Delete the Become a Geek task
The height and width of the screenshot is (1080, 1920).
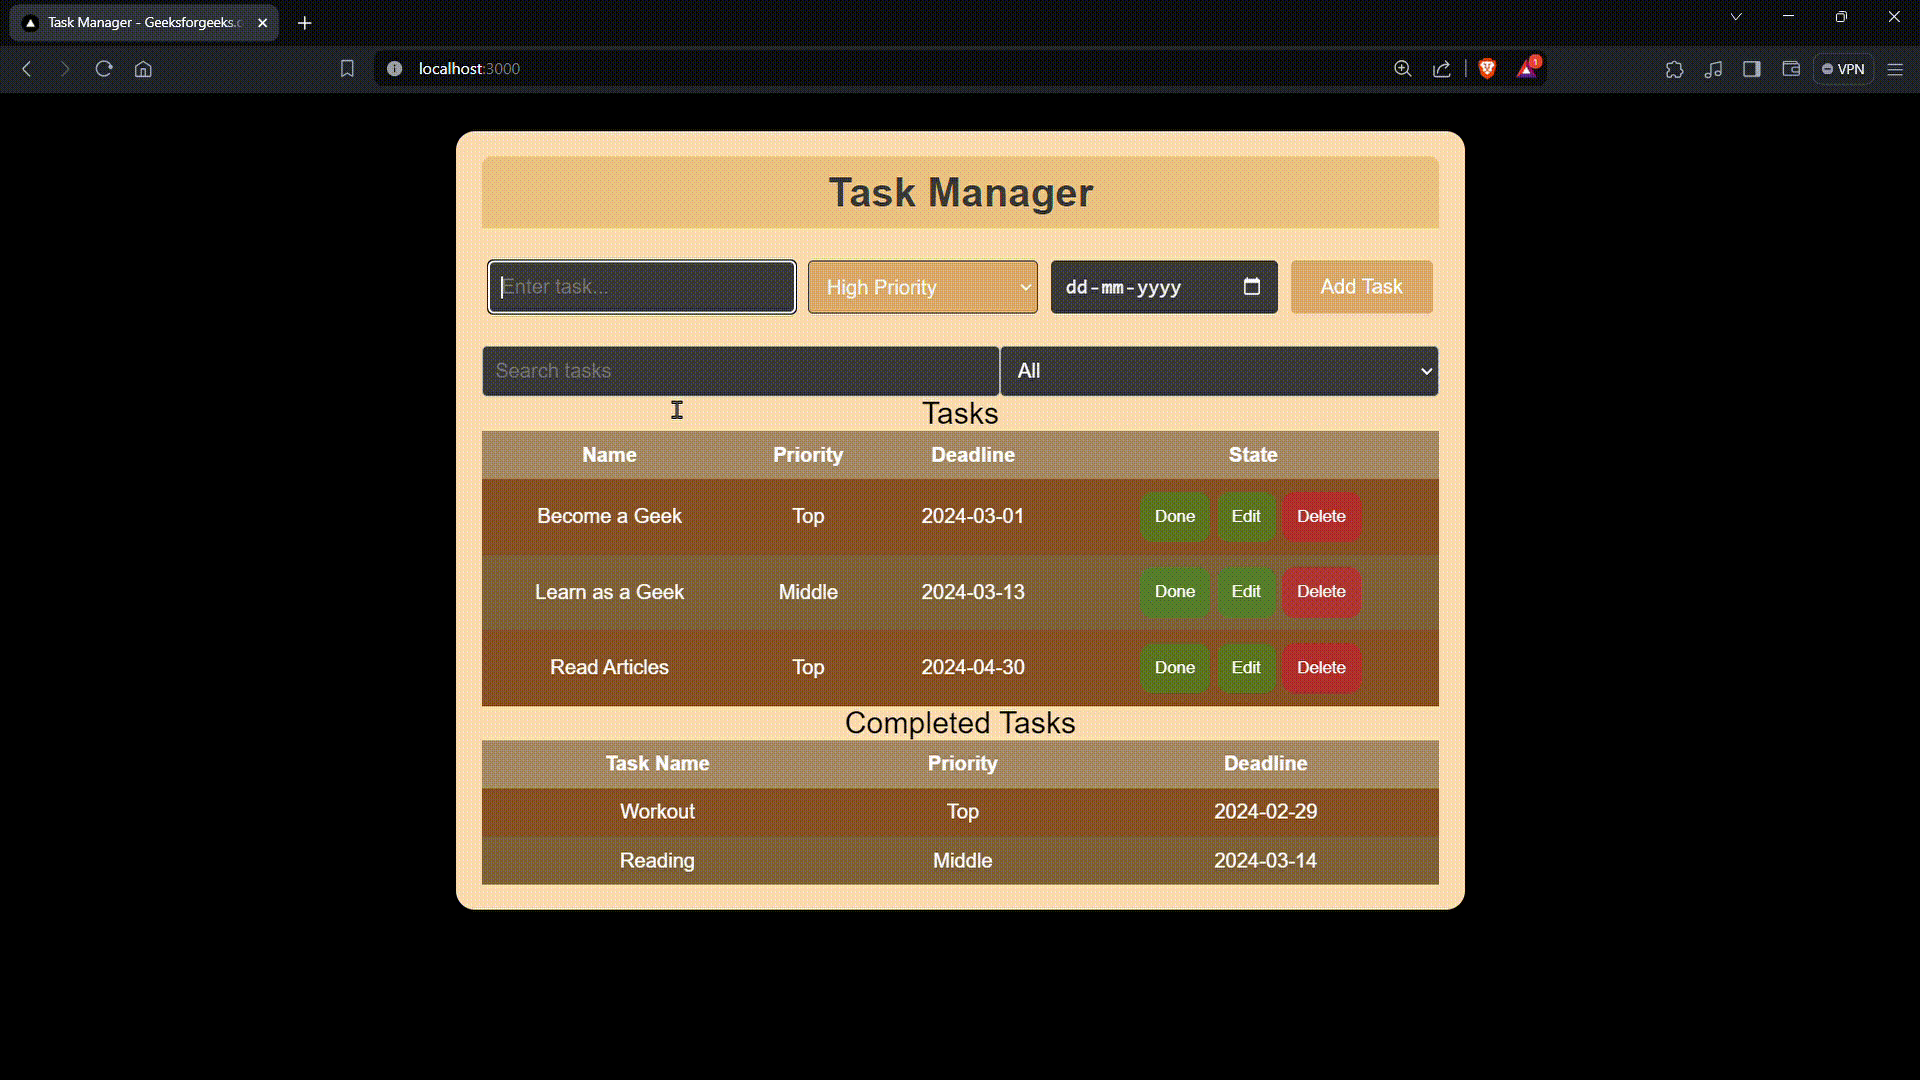[1322, 517]
